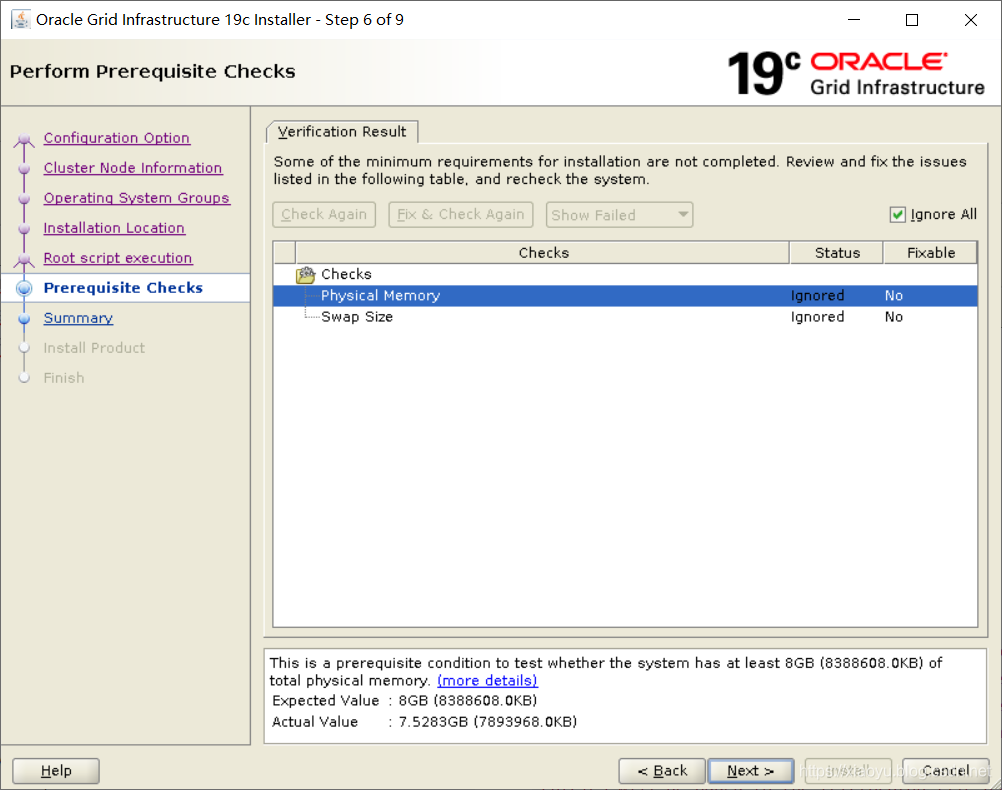Viewport: 1002px width, 790px height.
Task: Click the Help button
Action: click(x=56, y=771)
